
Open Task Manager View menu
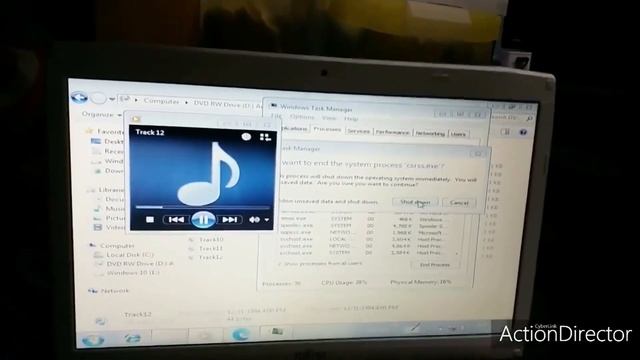[329, 118]
